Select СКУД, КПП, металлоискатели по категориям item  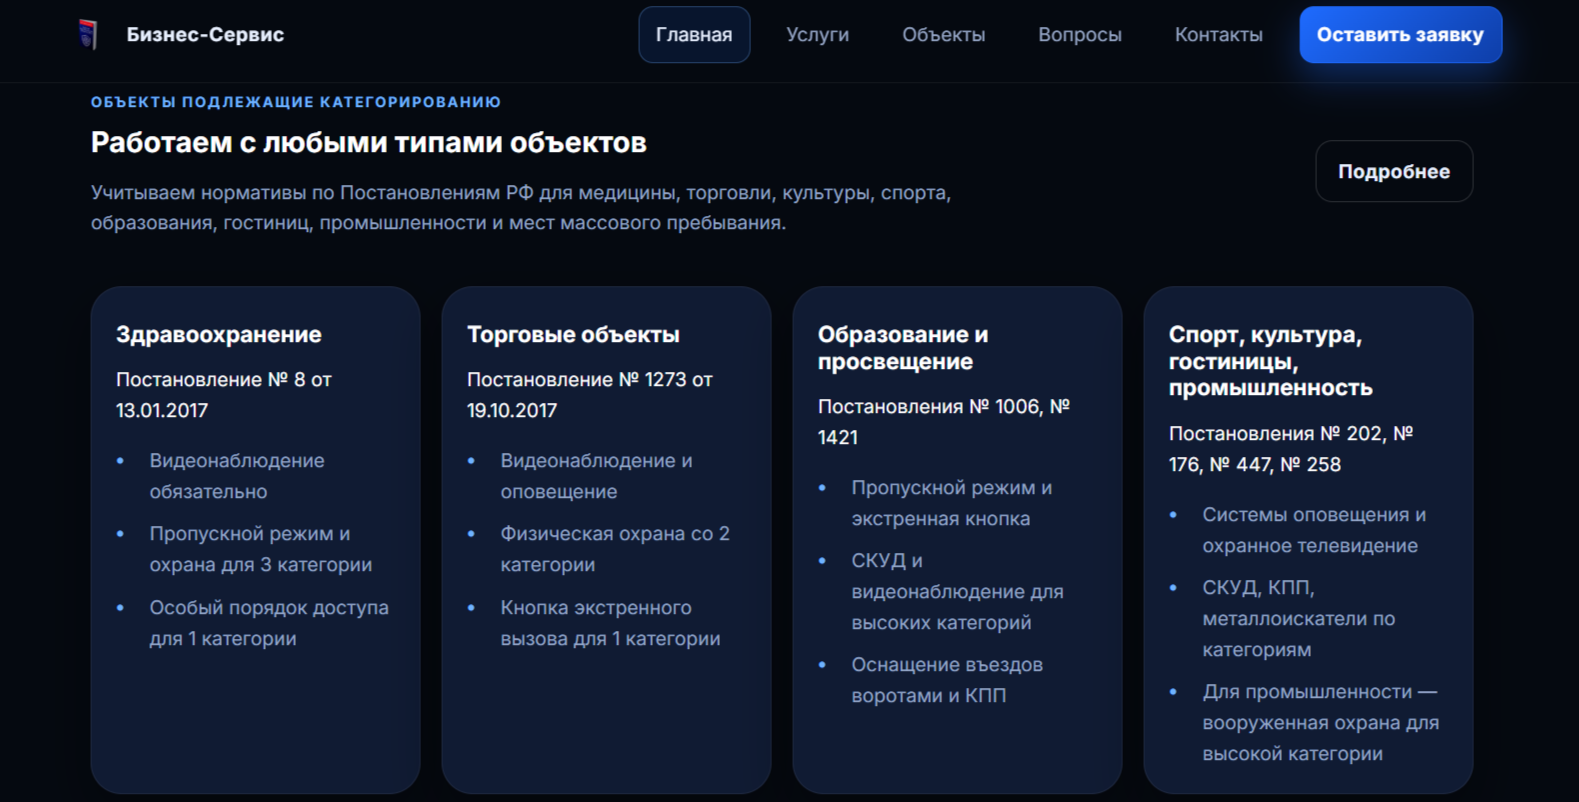1298,618
